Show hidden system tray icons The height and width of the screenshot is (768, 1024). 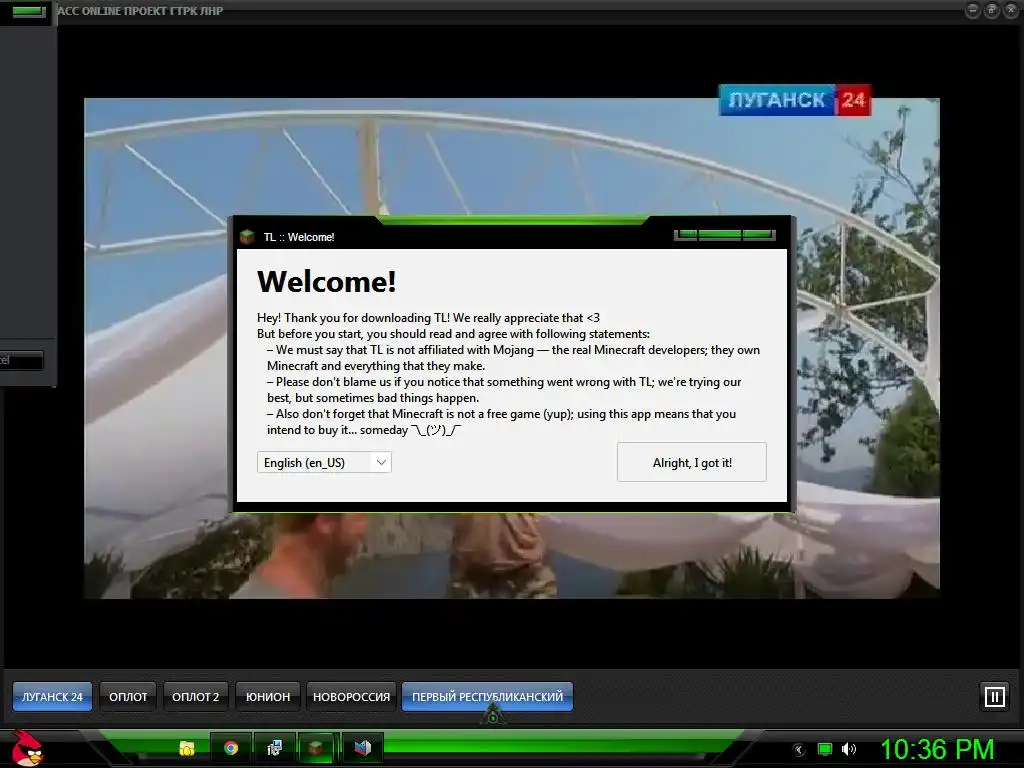pyautogui.click(x=799, y=750)
